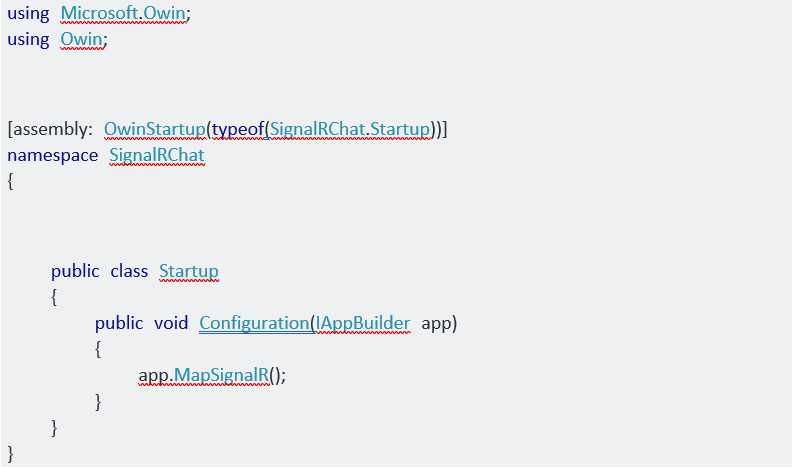Click the Owin identifier in the second using line

click(x=83, y=39)
